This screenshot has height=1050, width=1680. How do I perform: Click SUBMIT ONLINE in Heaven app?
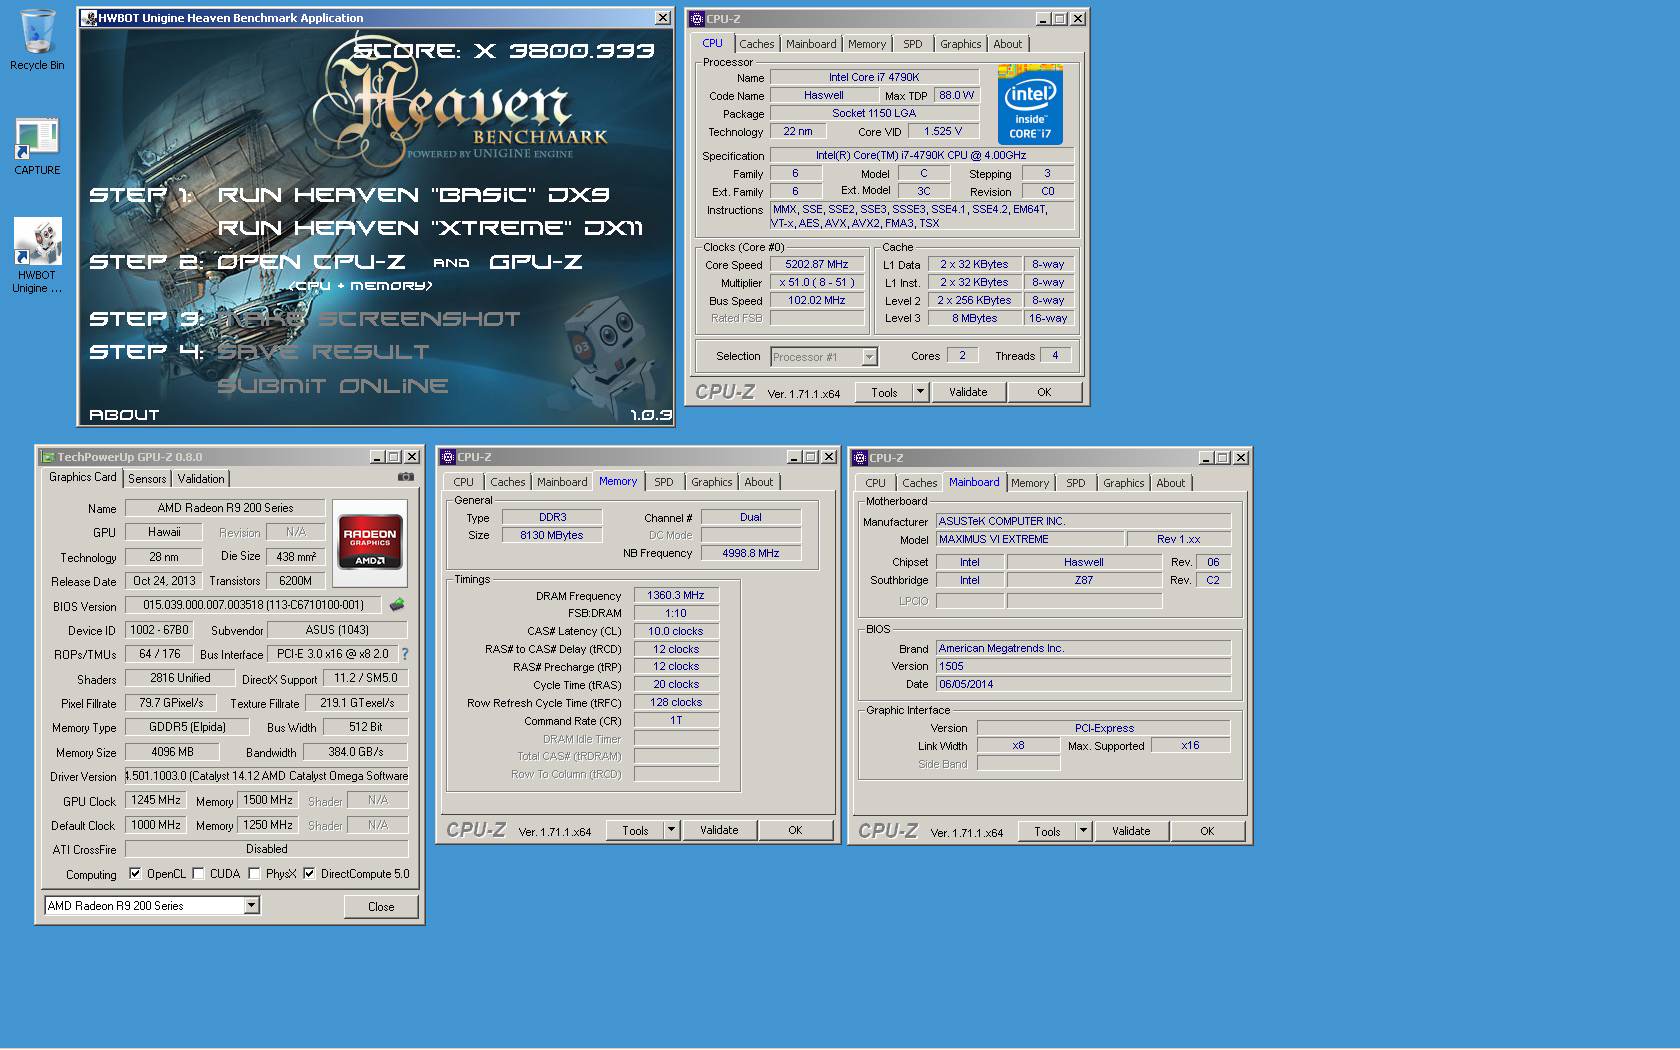pos(333,386)
